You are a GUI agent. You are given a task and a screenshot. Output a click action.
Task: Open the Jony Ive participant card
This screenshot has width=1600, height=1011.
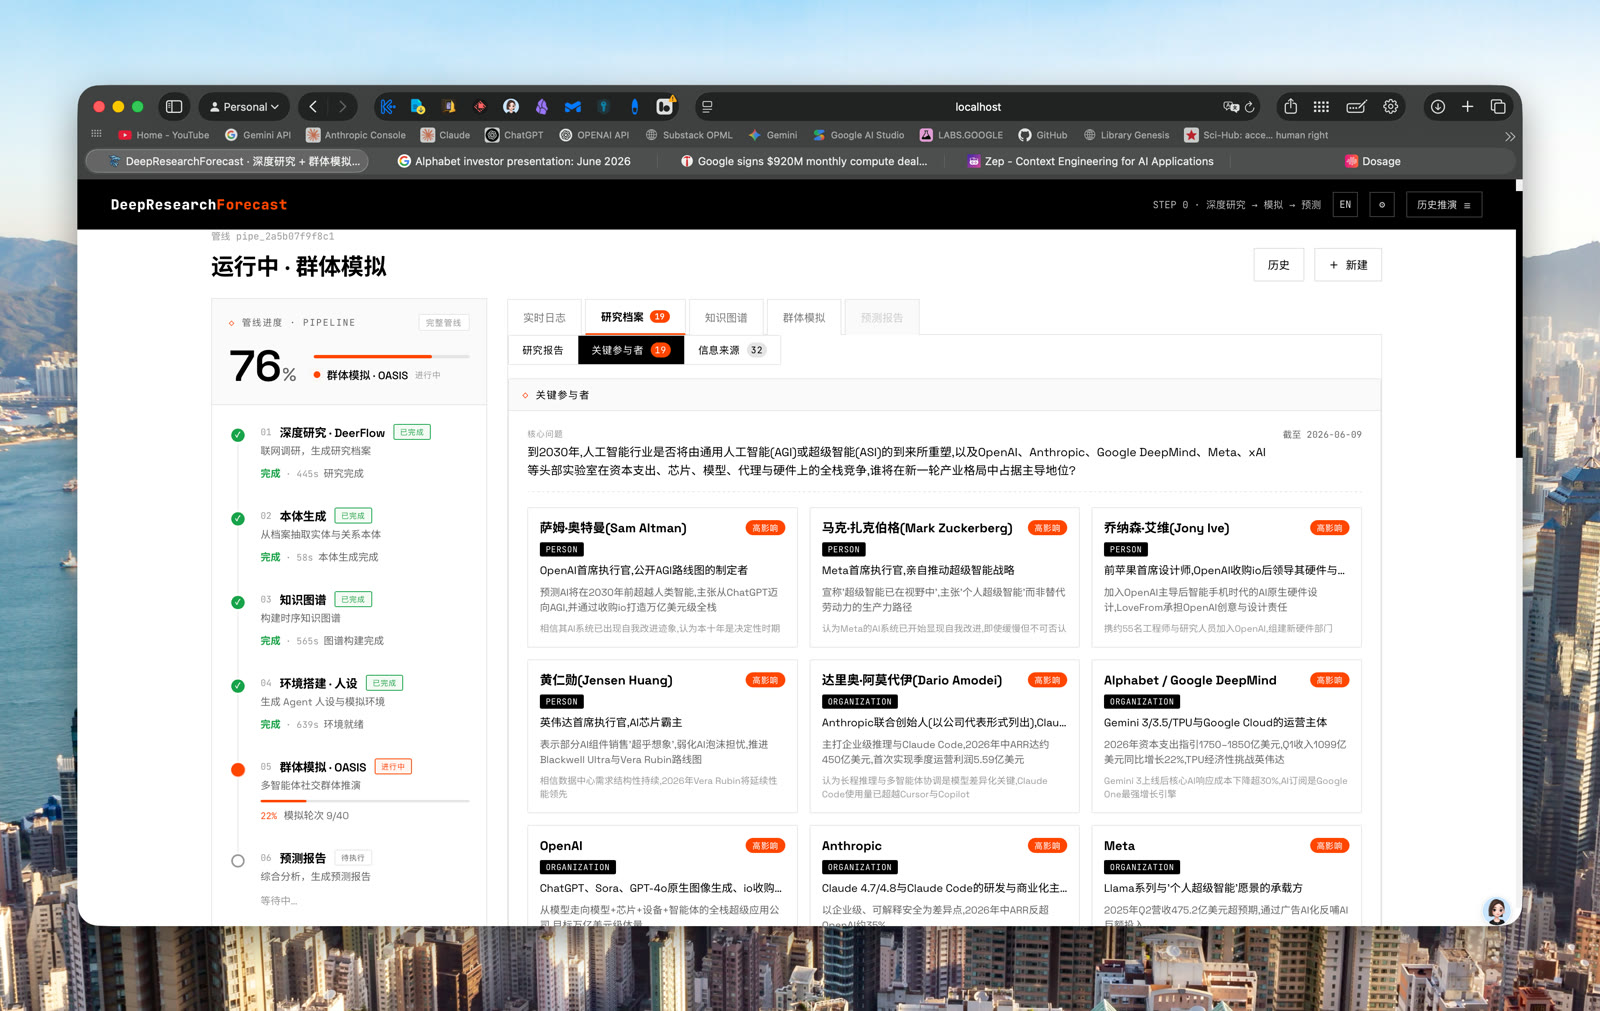click(1226, 577)
